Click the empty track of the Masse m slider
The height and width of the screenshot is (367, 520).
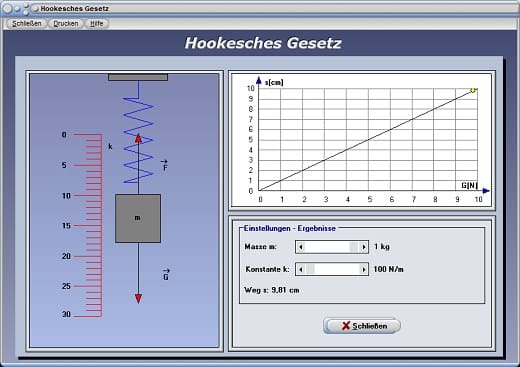click(327, 247)
